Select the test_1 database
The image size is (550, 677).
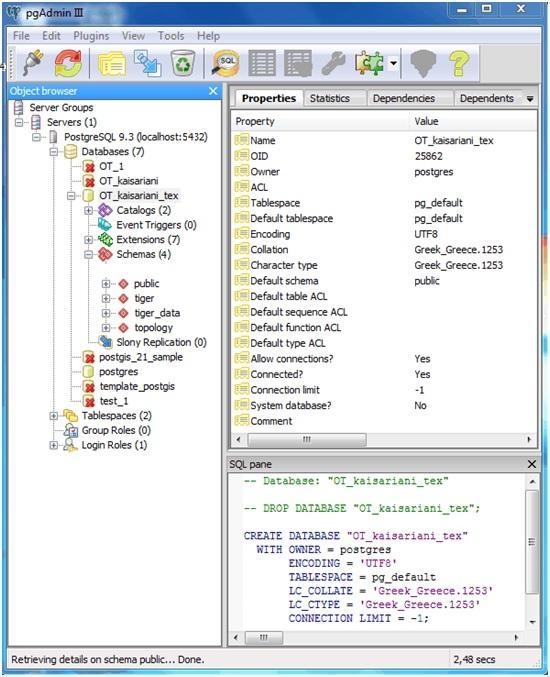coord(114,401)
